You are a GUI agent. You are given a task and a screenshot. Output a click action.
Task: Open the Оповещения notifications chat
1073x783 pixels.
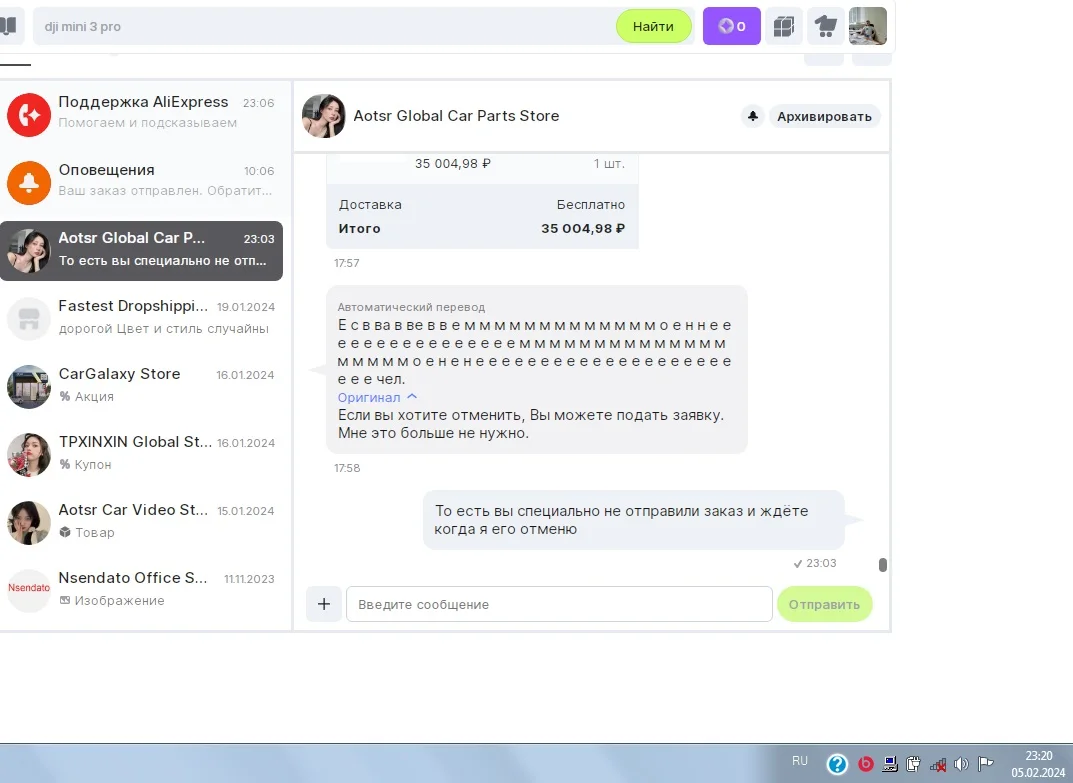point(142,182)
